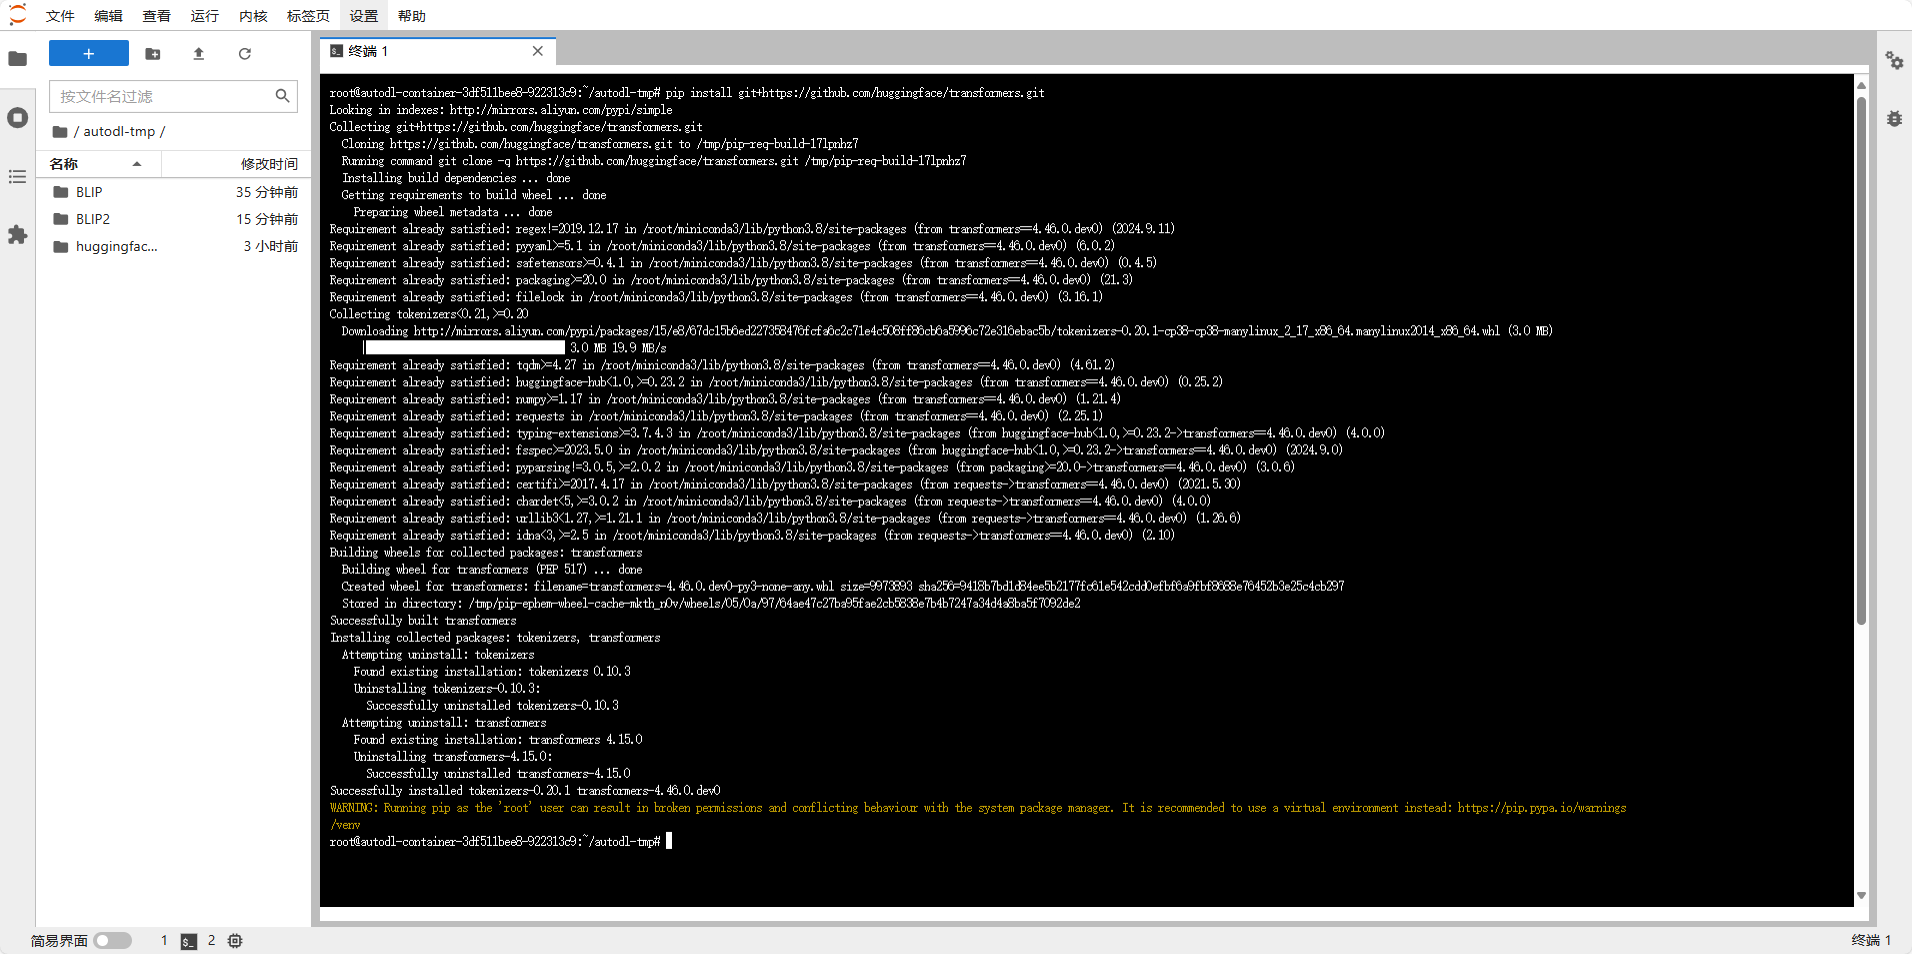Viewport: 1912px width, 954px height.
Task: Click the terminal count icon in status bar
Action: pos(189,941)
